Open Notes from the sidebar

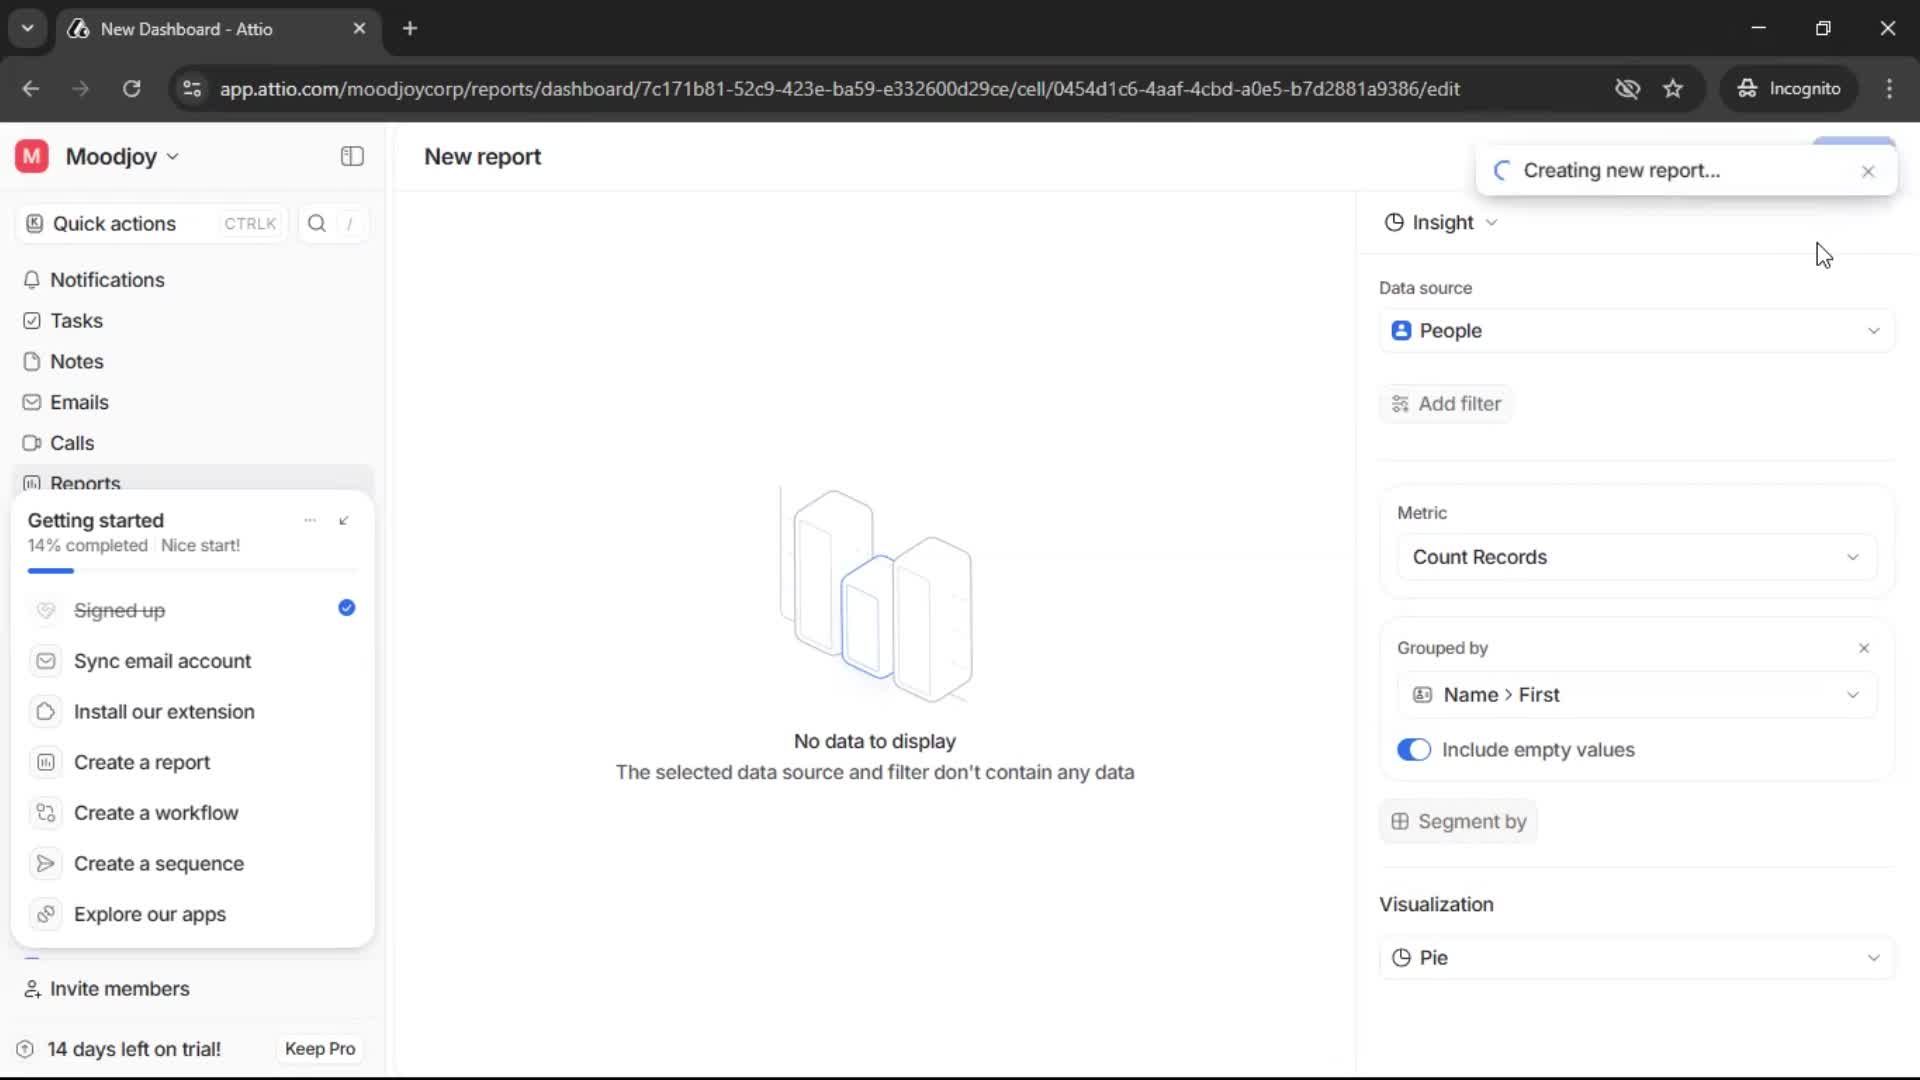[77, 361]
